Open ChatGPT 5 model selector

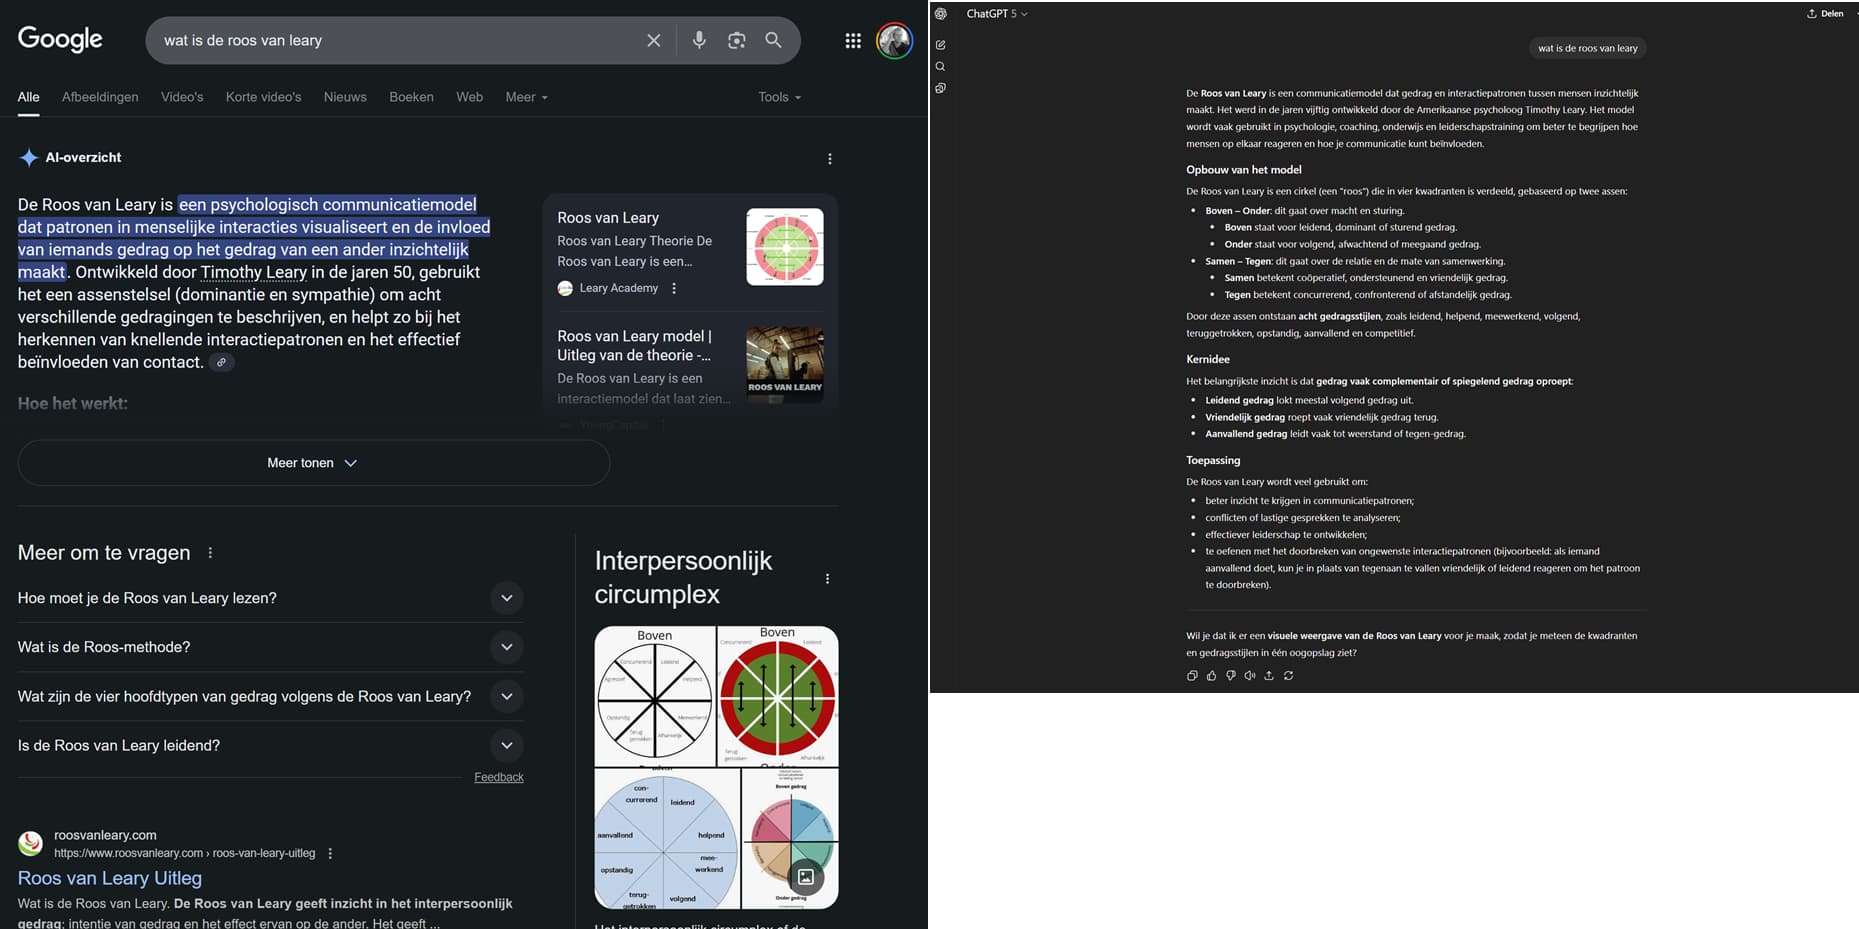click(x=996, y=14)
